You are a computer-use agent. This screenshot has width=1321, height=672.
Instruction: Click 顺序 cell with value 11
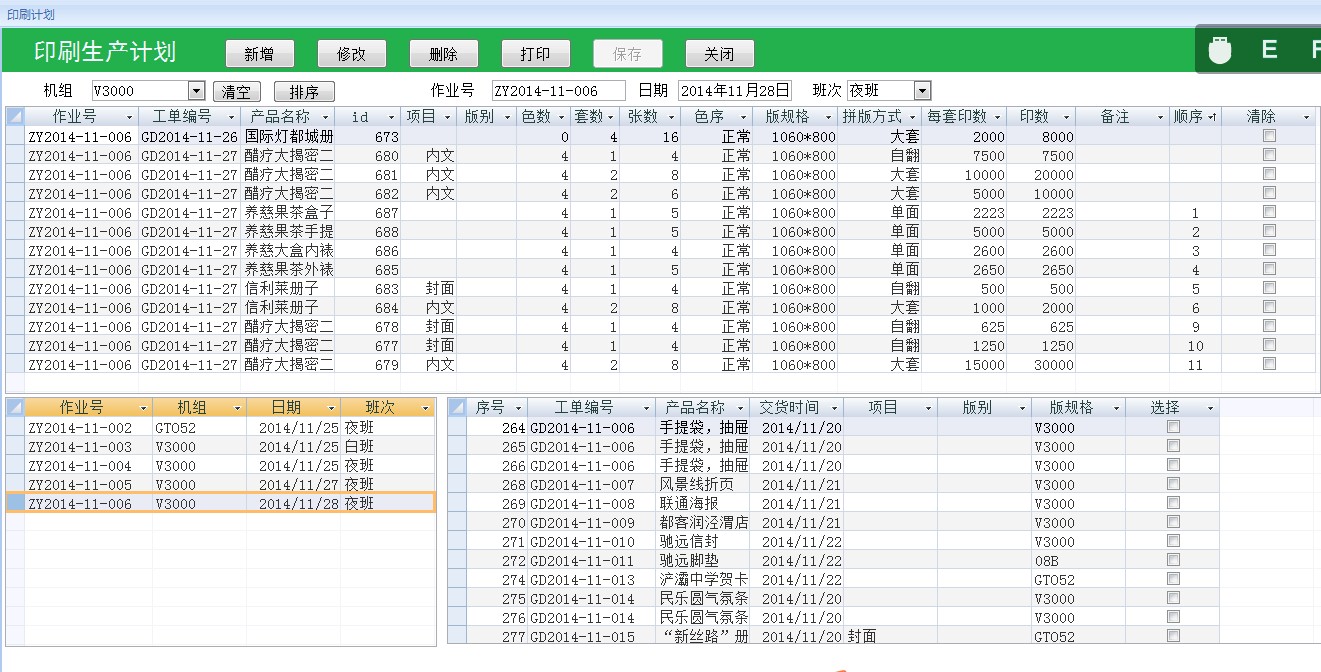1195,364
